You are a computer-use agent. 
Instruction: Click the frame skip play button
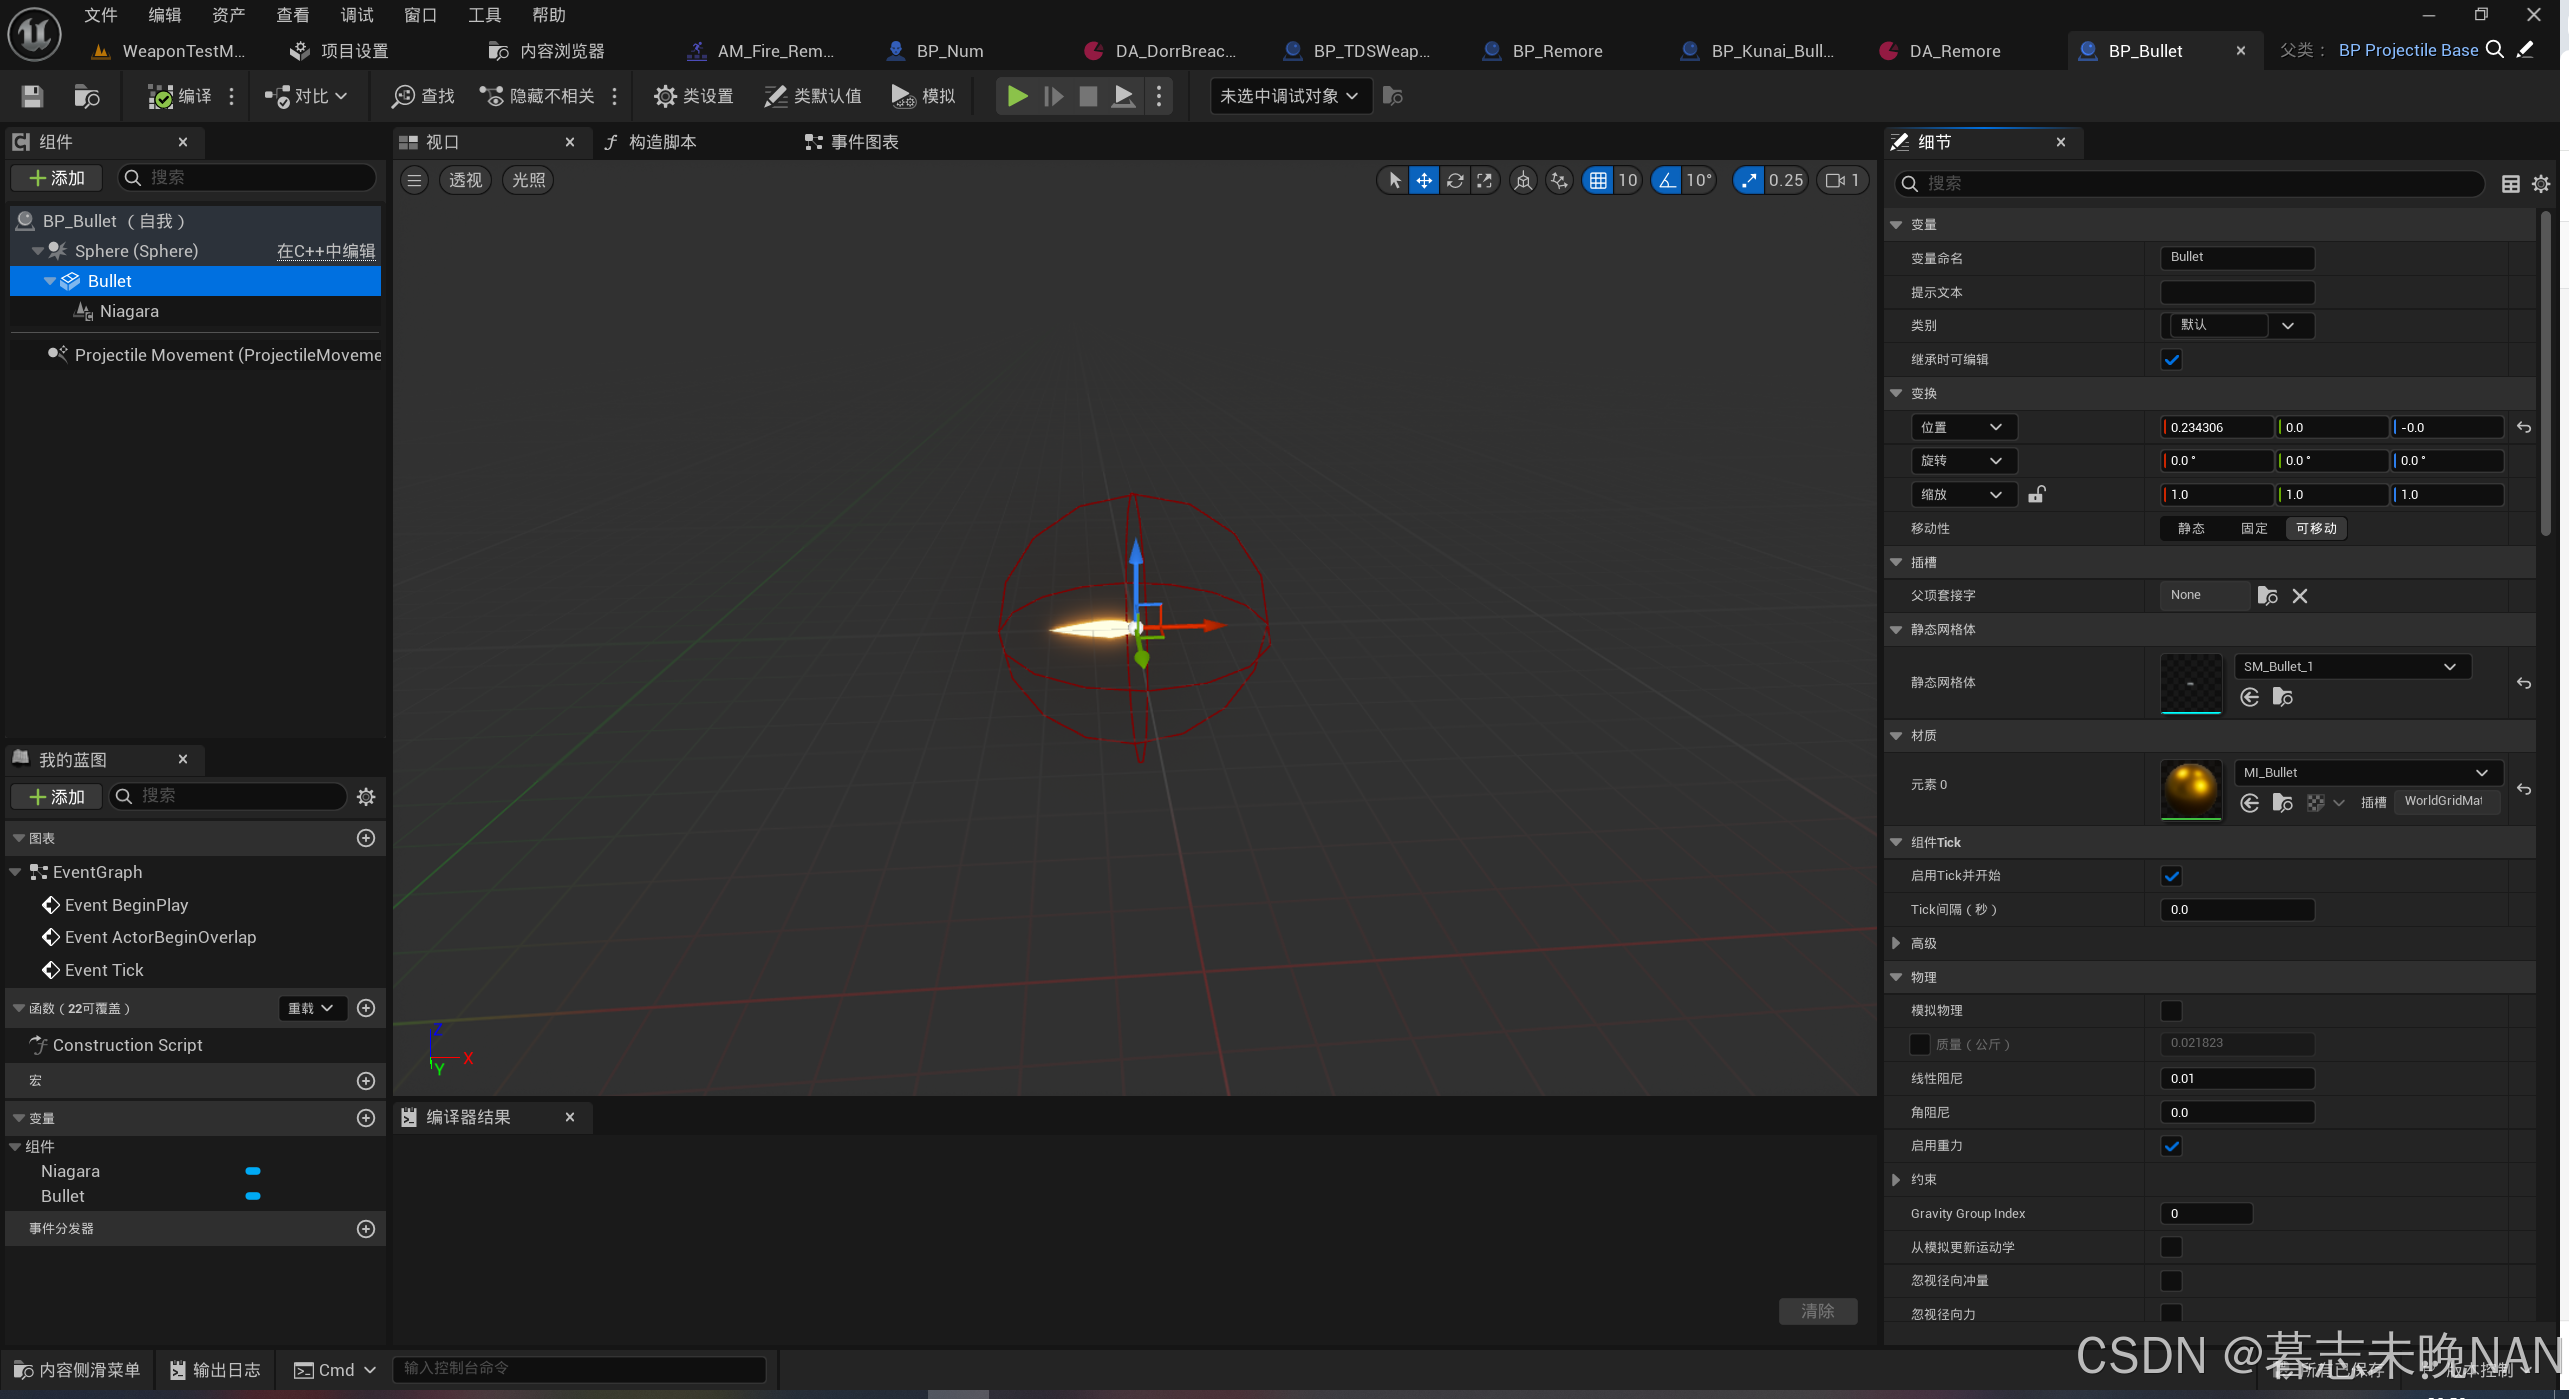tap(1053, 96)
